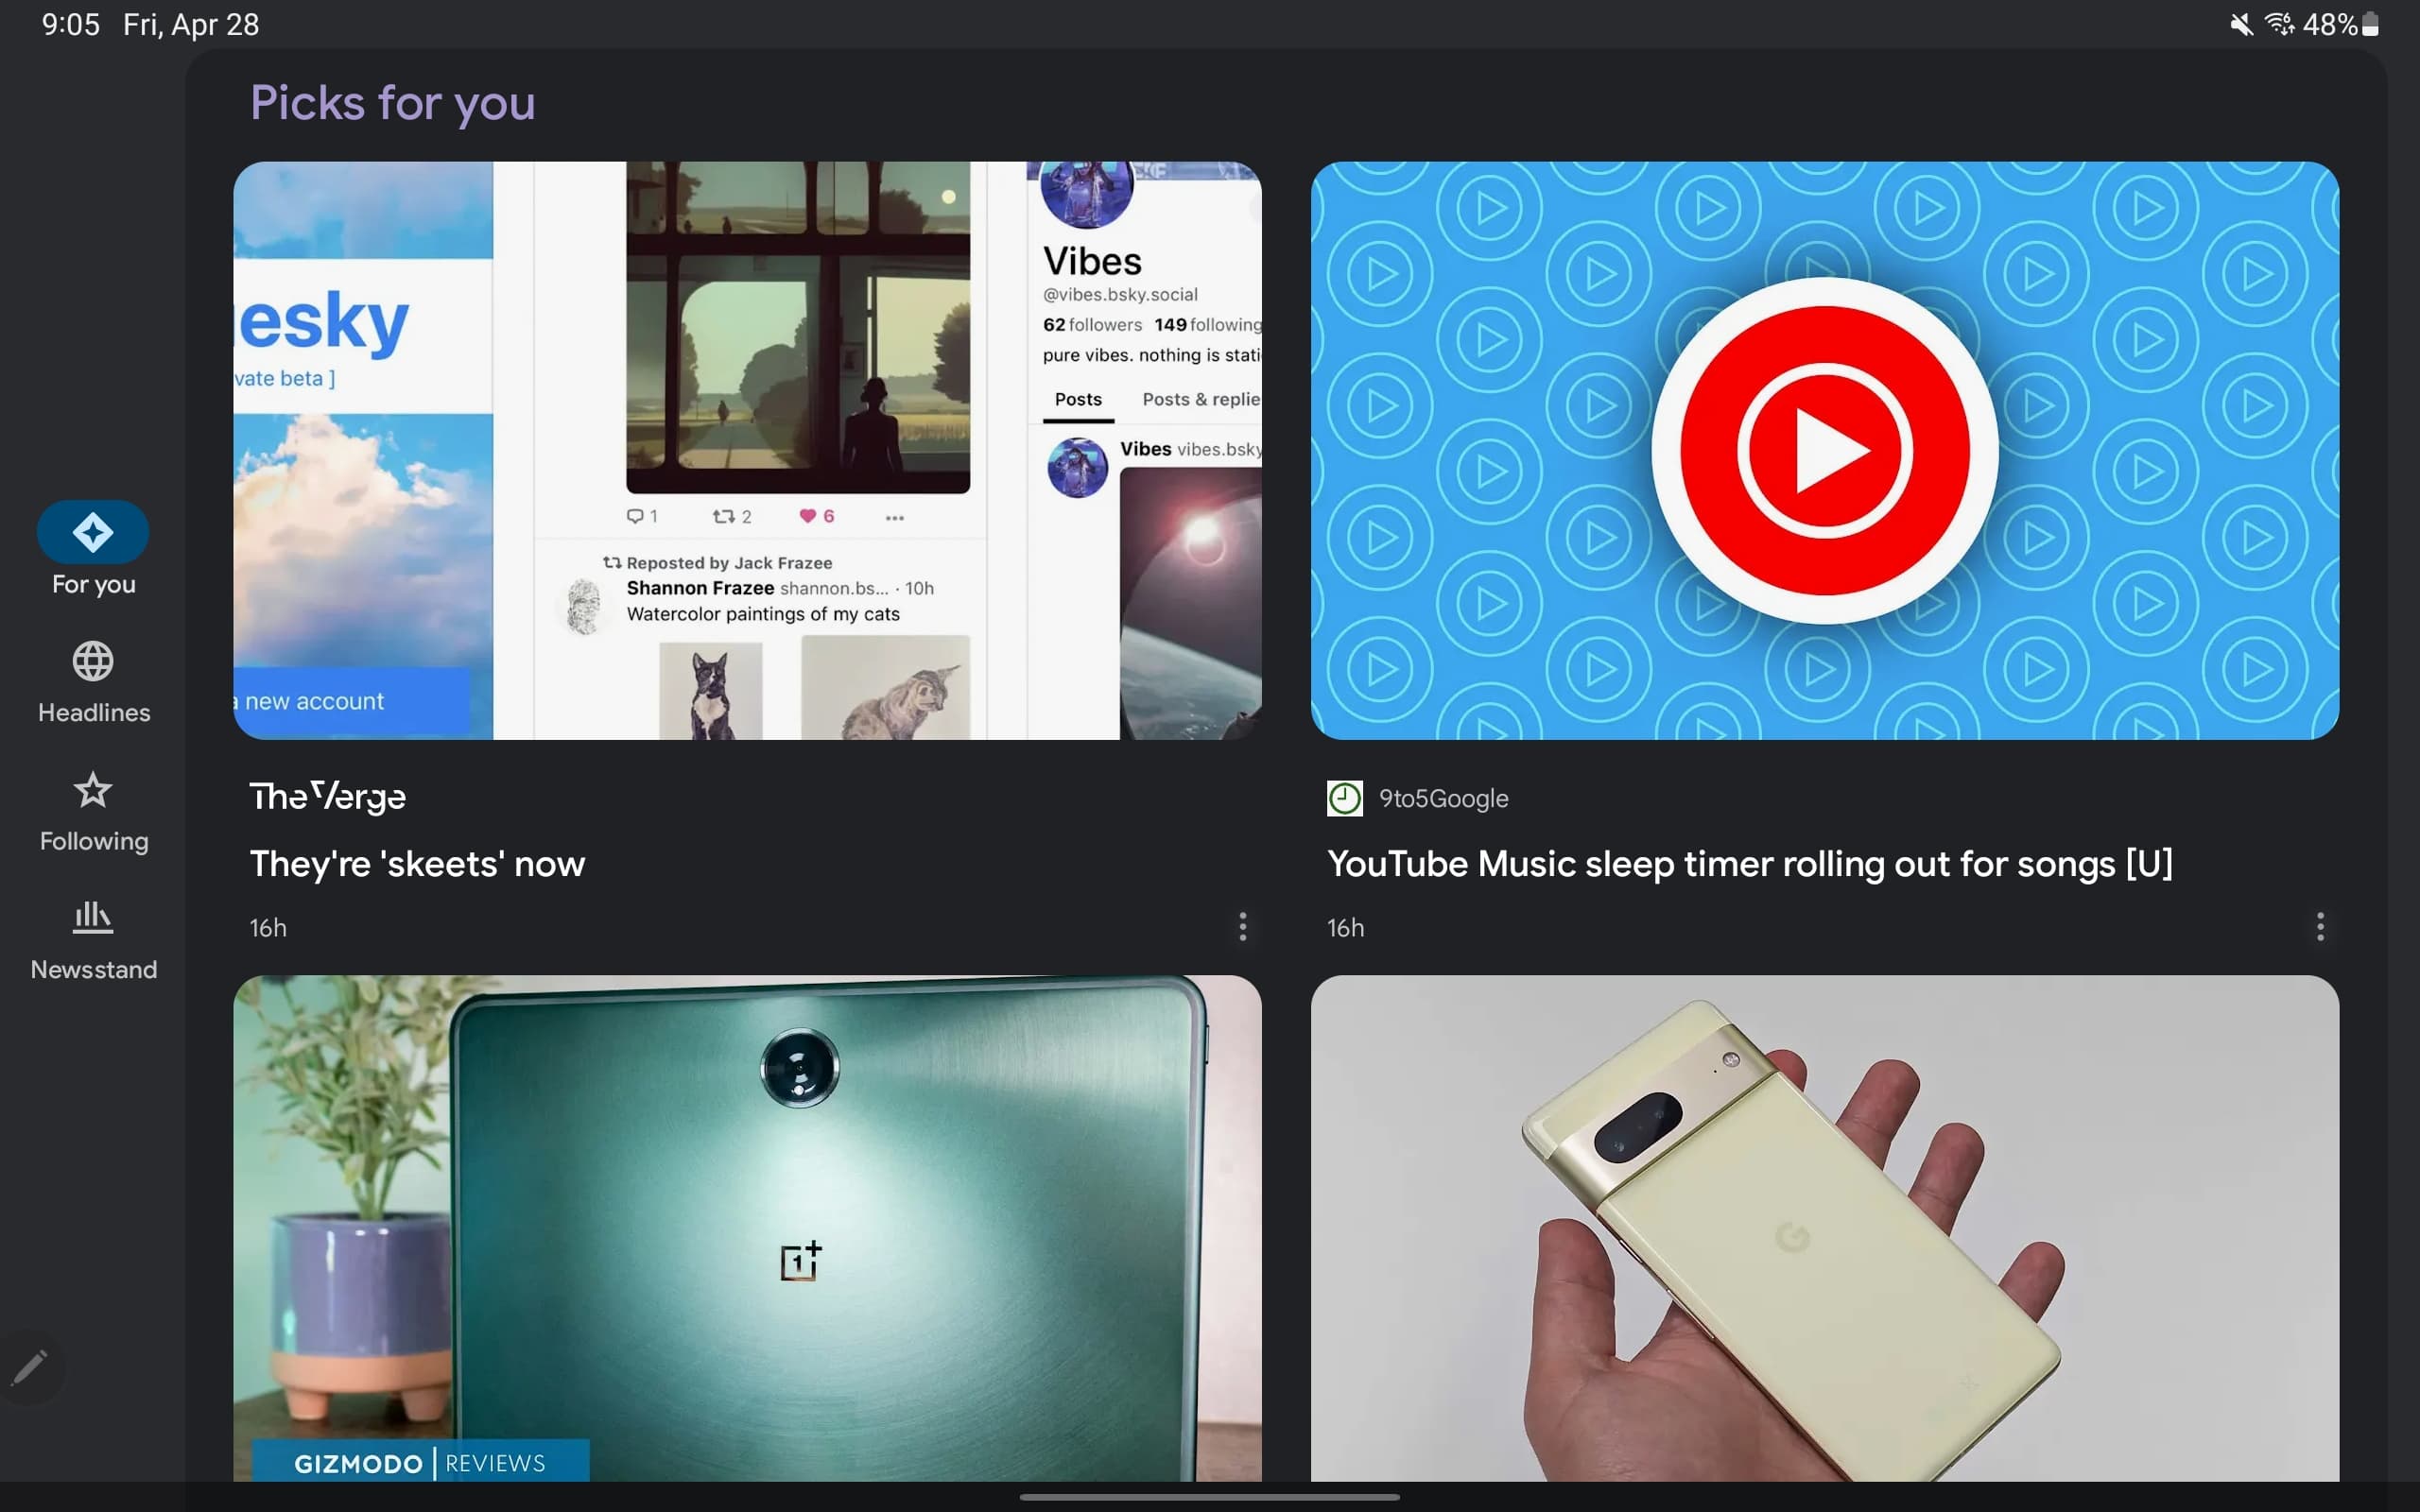Screen dimensions: 2420x1512
Task: Click the 9to5Google source logo icon
Action: (1344, 798)
